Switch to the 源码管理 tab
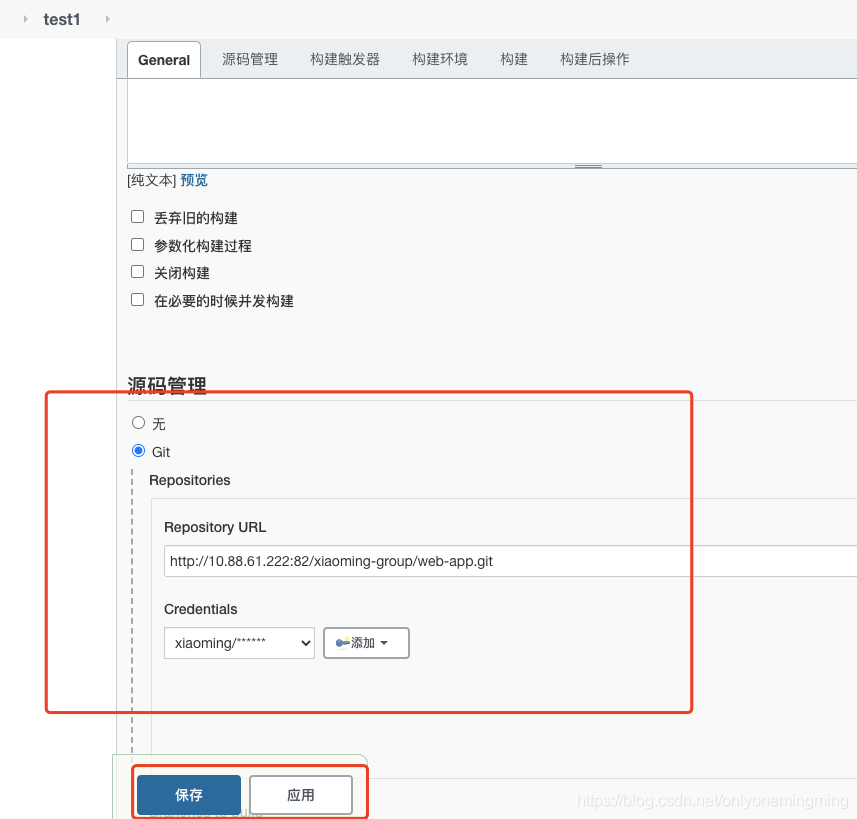Viewport: 857px width, 819px height. (250, 59)
